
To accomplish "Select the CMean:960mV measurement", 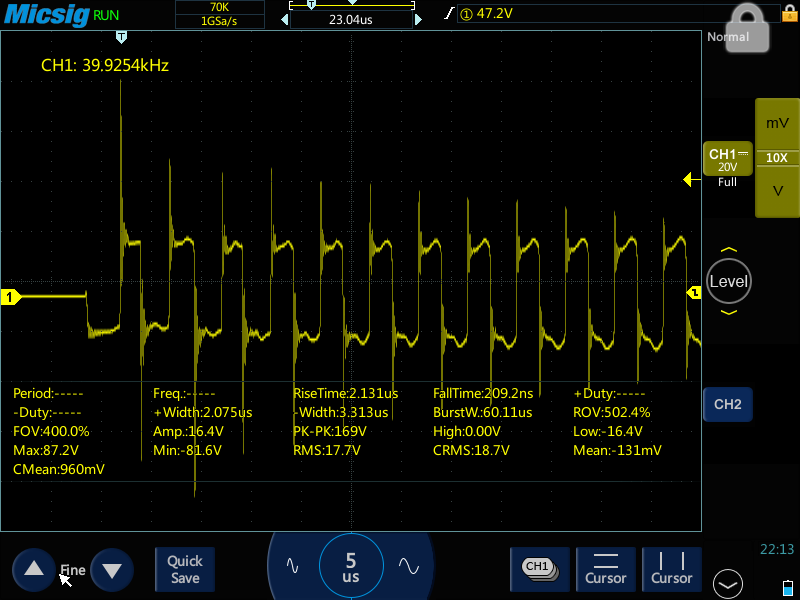I will tap(59, 469).
